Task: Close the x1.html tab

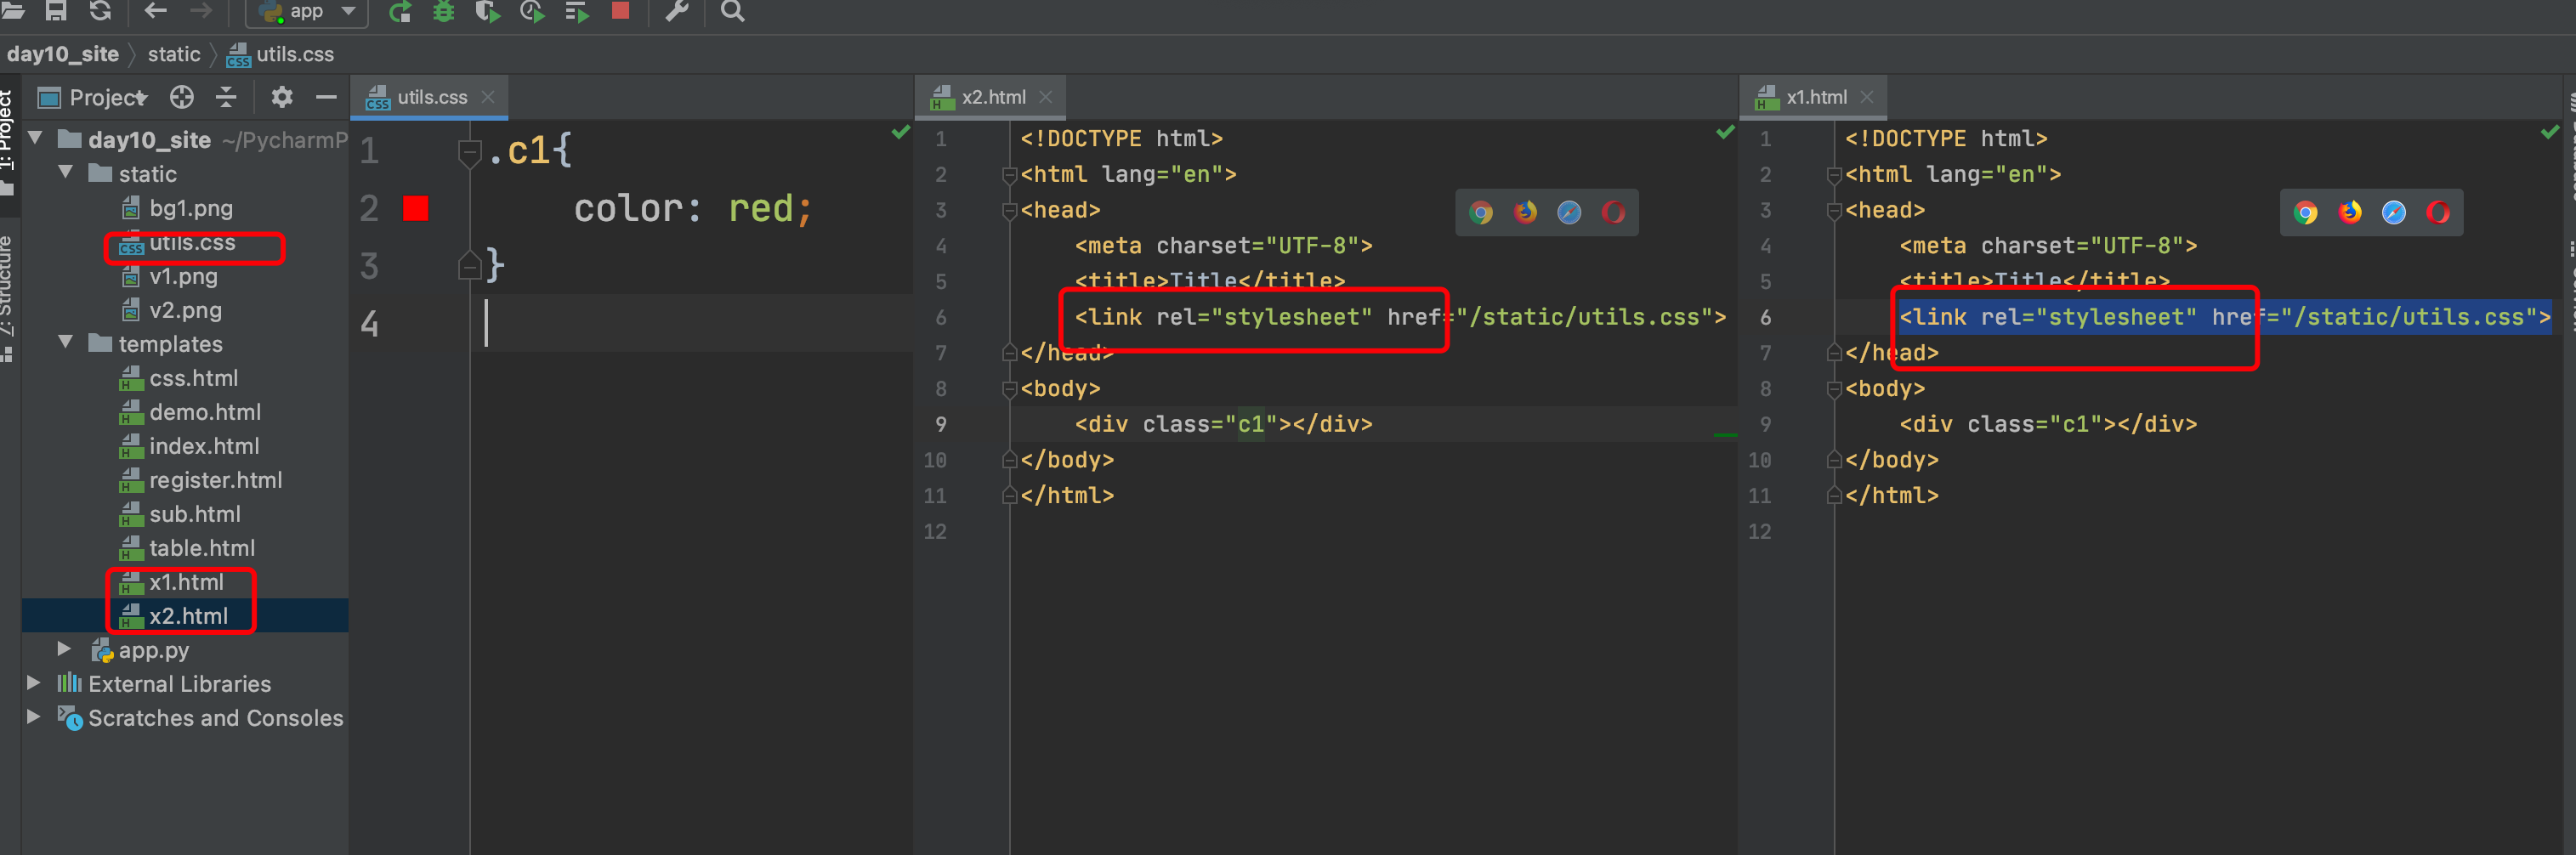Action: (1867, 97)
